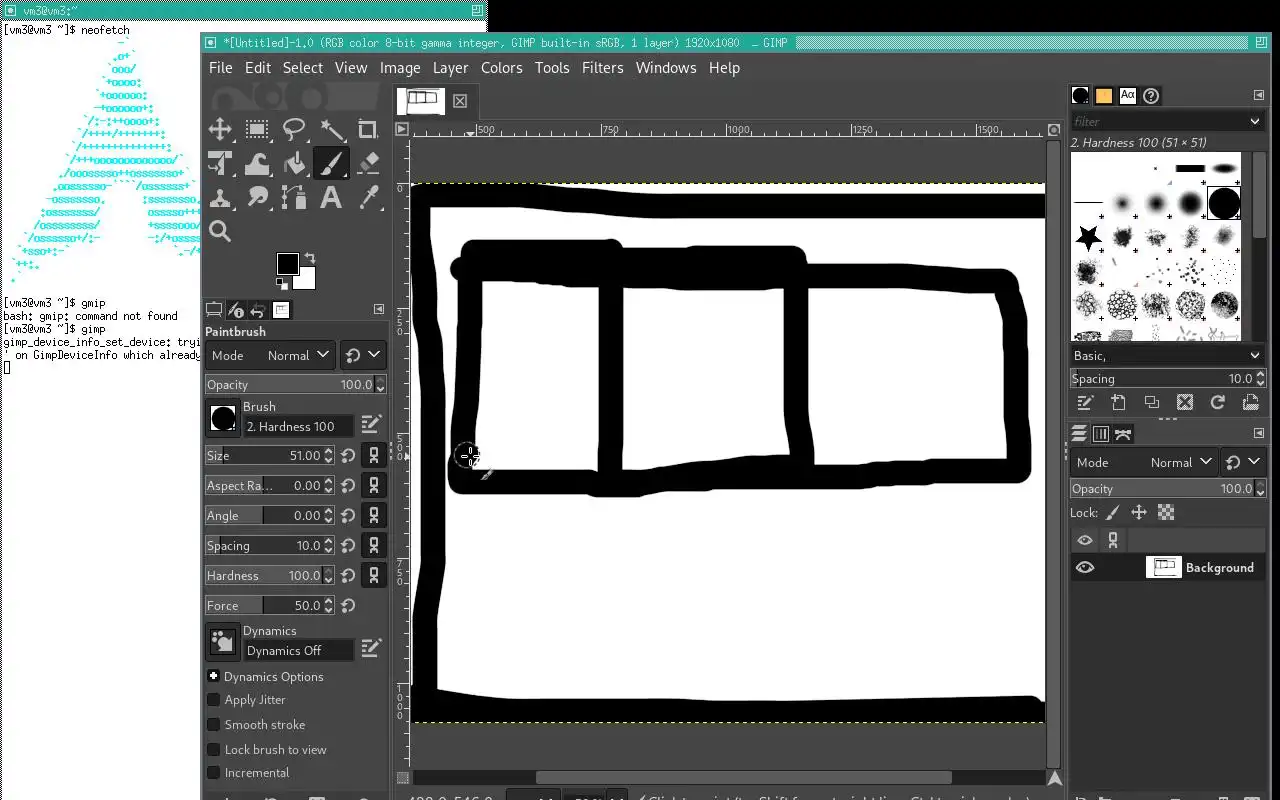Select the Paintbrush tool
This screenshot has width=1280, height=800.
pyautogui.click(x=331, y=163)
